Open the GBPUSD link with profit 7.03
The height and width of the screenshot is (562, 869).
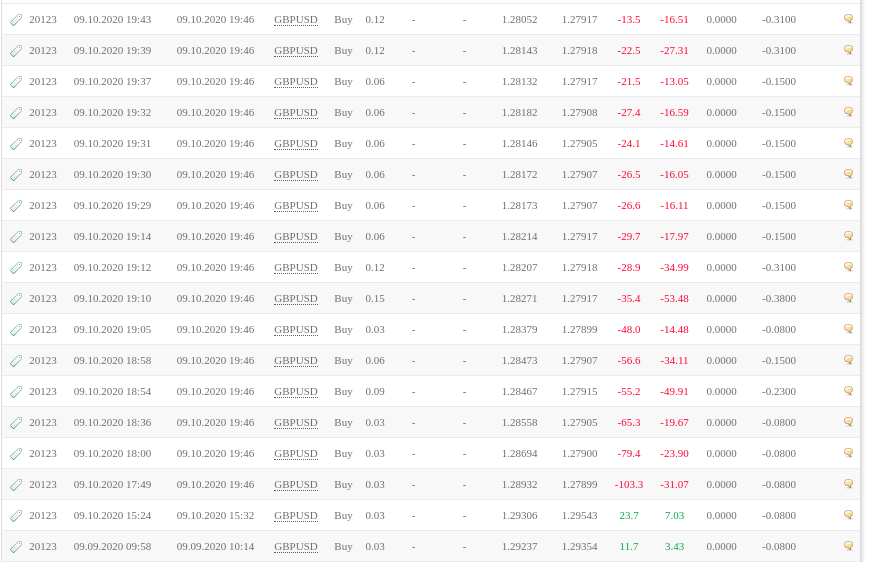tap(296, 516)
